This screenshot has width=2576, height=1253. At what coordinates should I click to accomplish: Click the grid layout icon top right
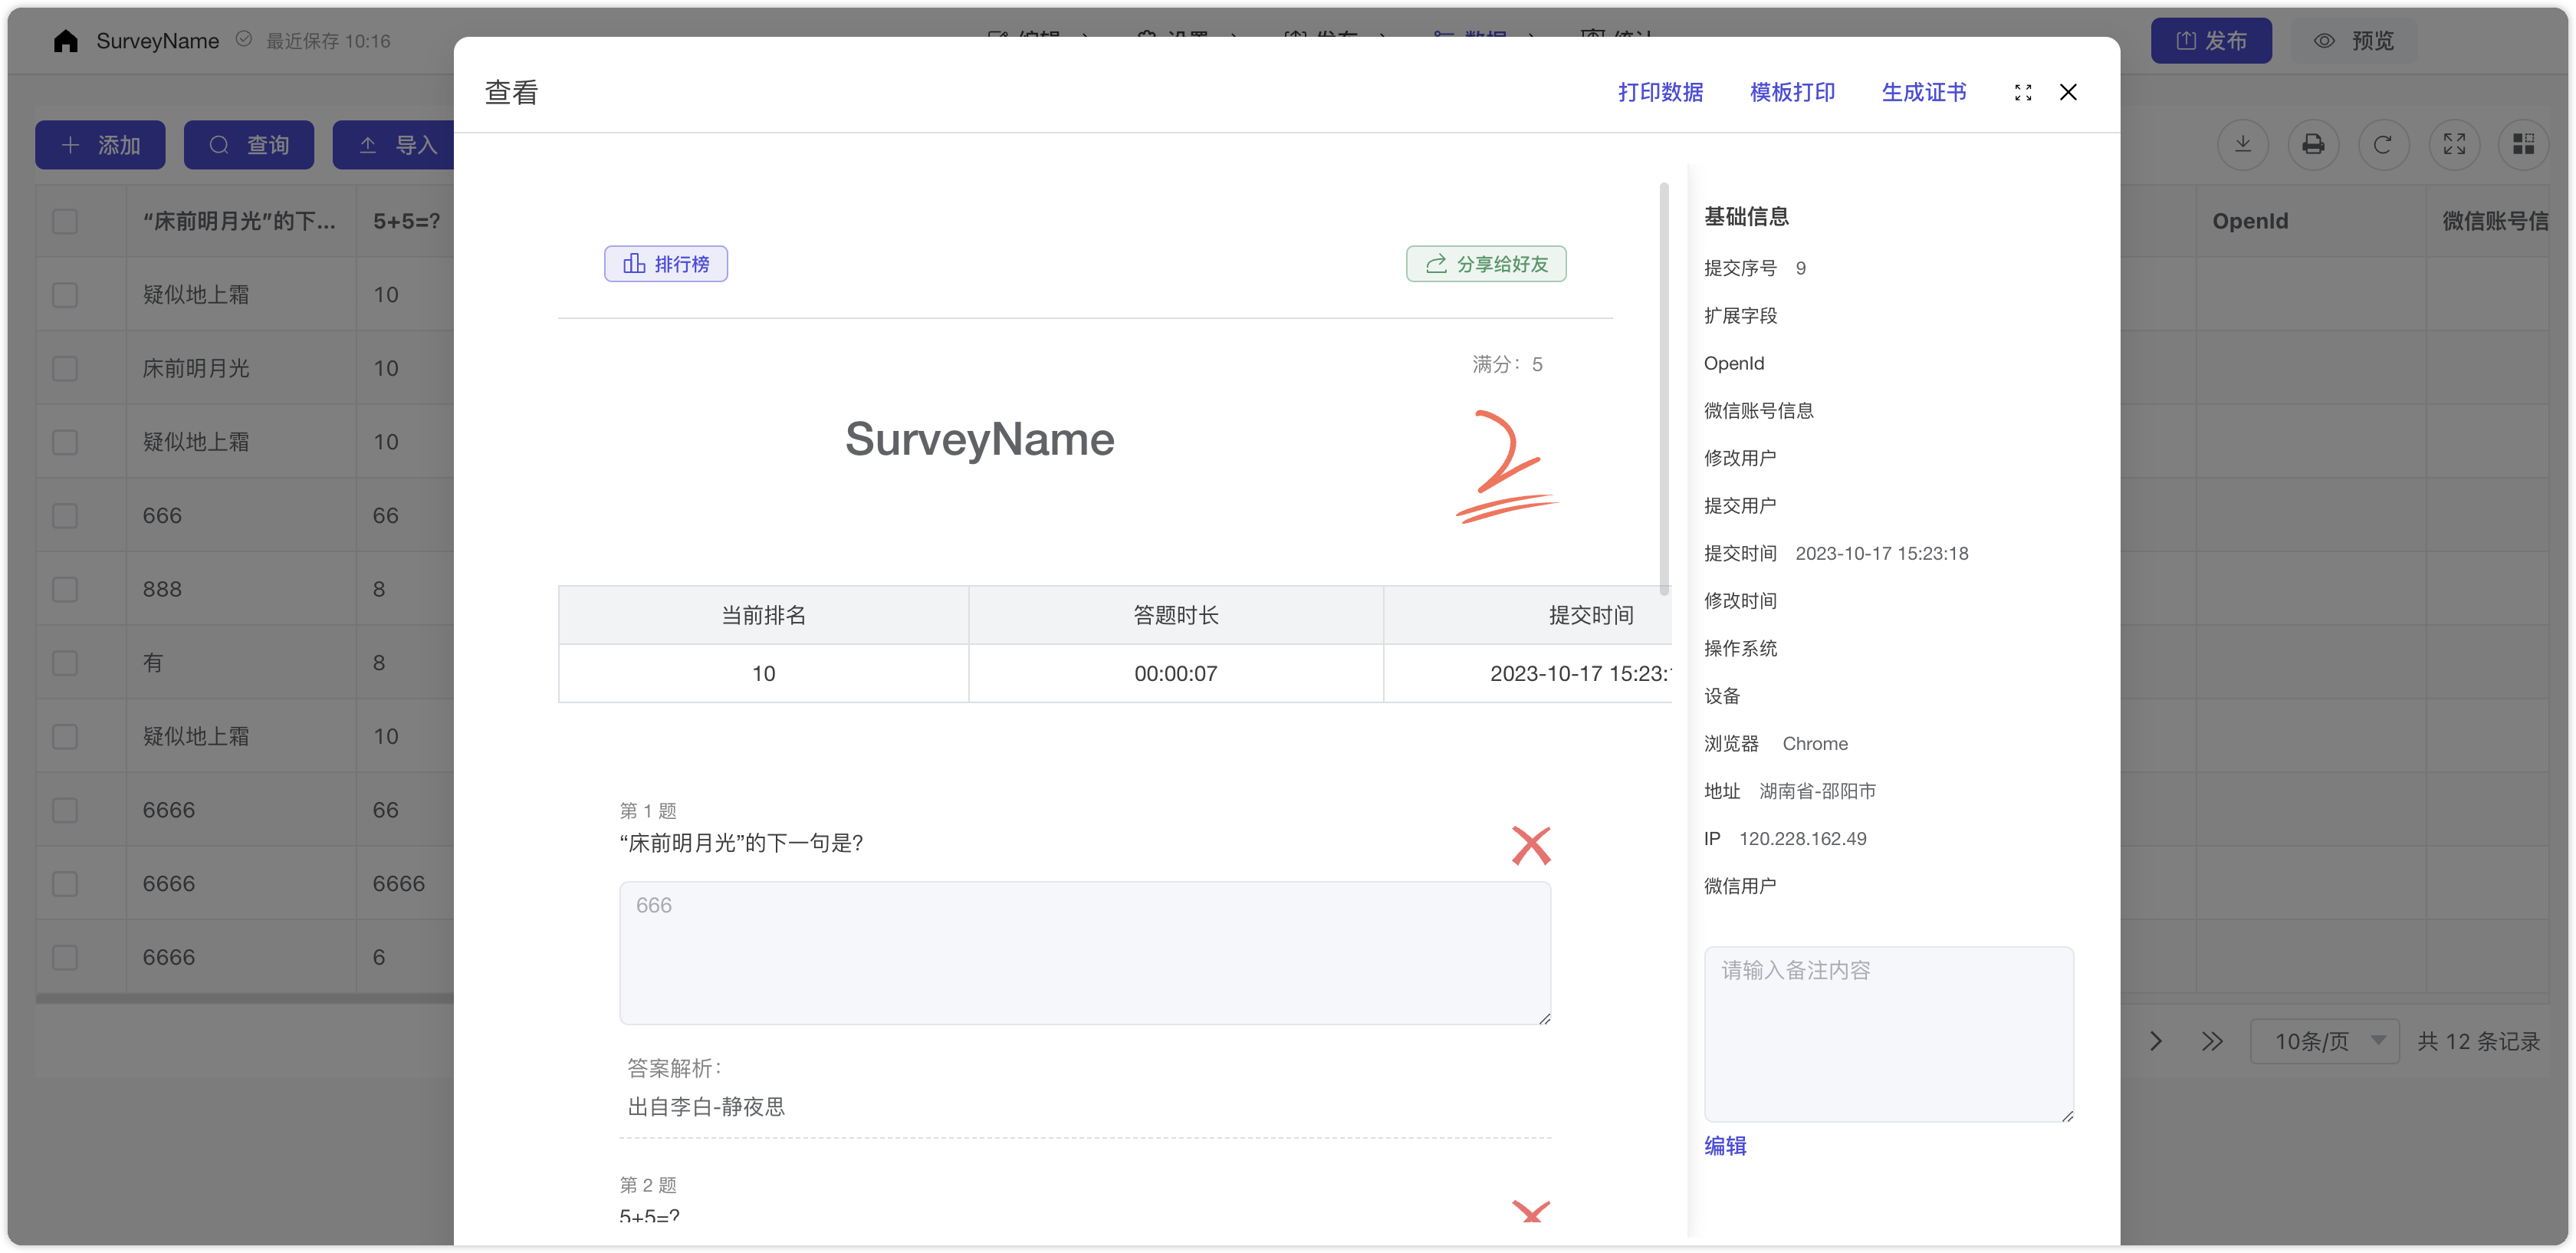click(2523, 145)
